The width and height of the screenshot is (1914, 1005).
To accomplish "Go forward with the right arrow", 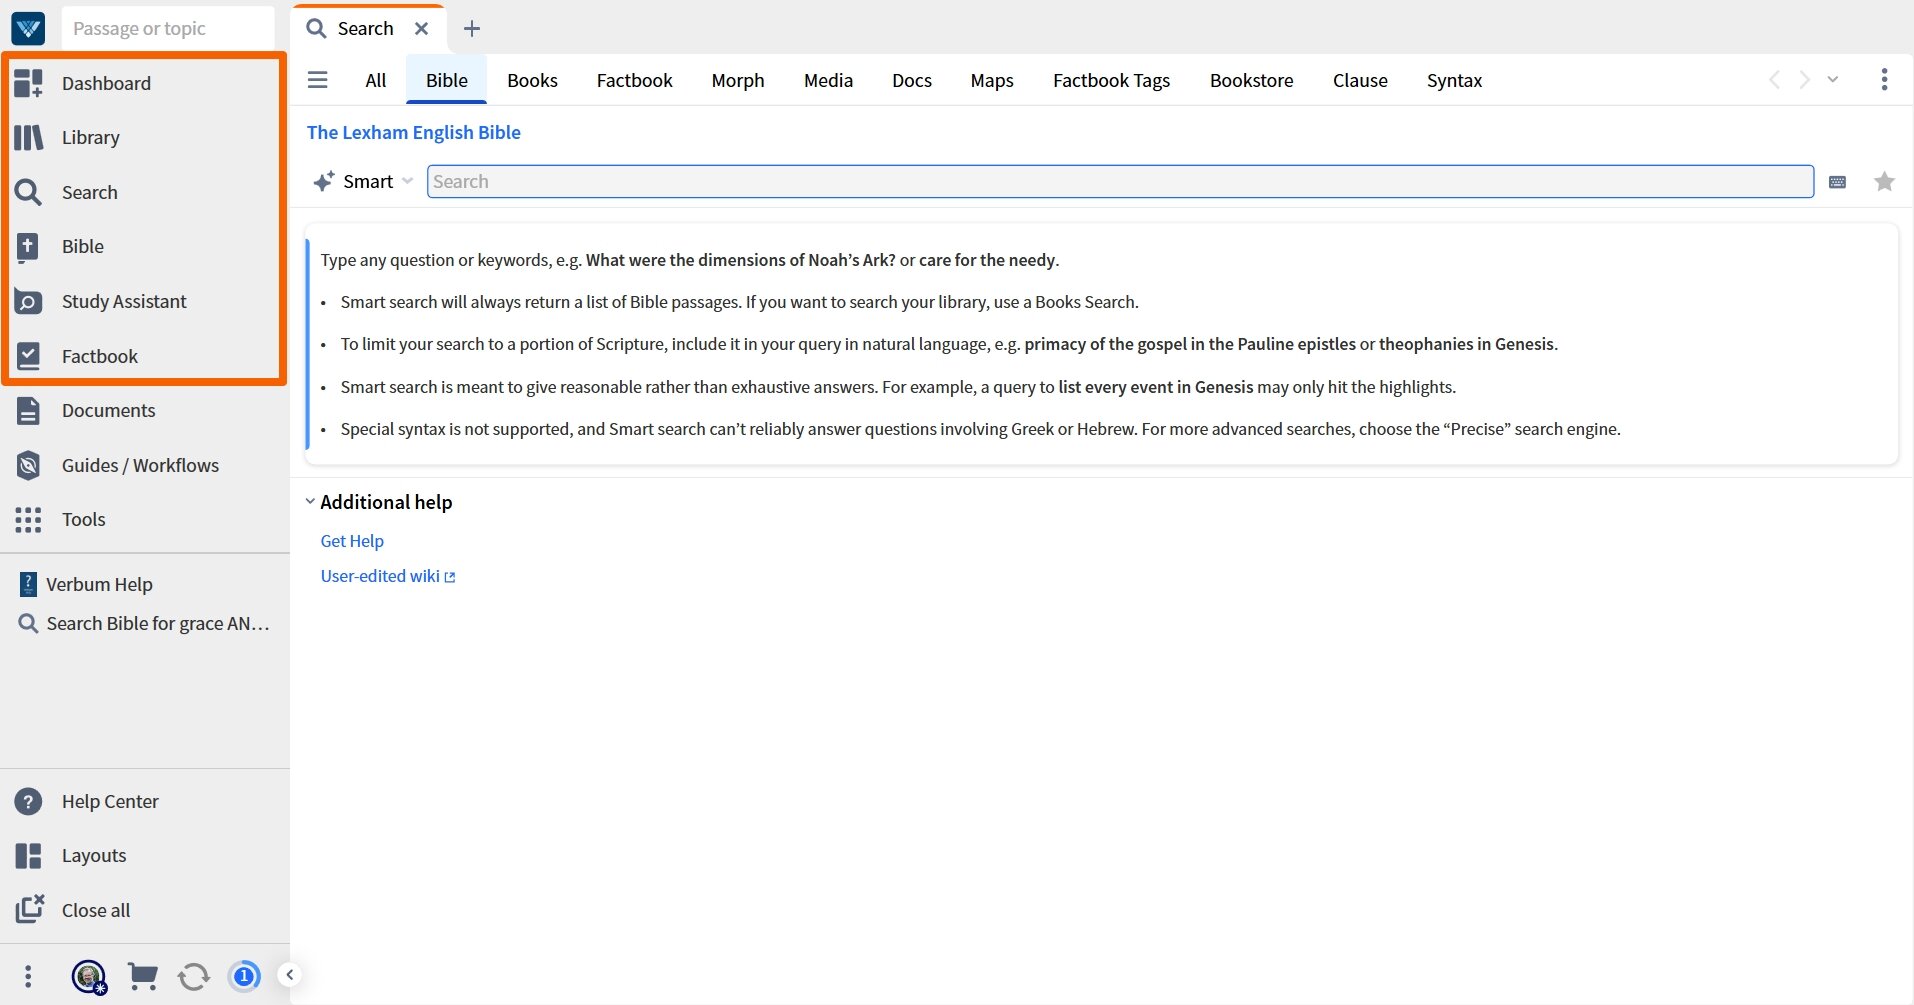I will [1805, 80].
